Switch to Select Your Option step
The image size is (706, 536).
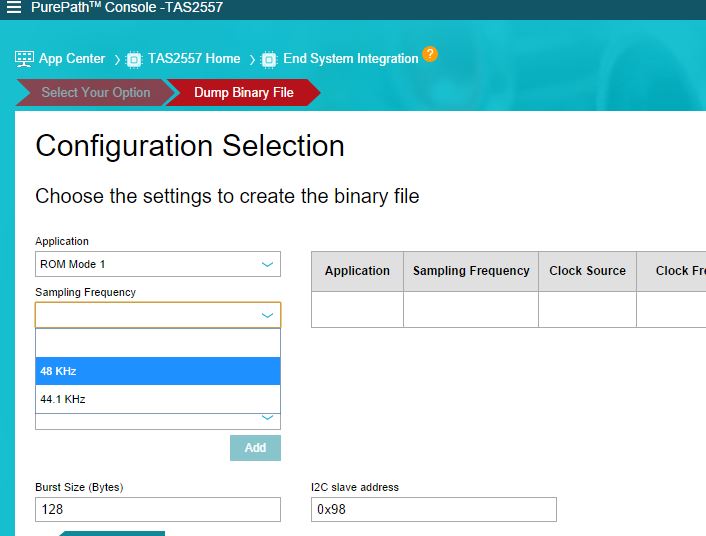click(95, 92)
